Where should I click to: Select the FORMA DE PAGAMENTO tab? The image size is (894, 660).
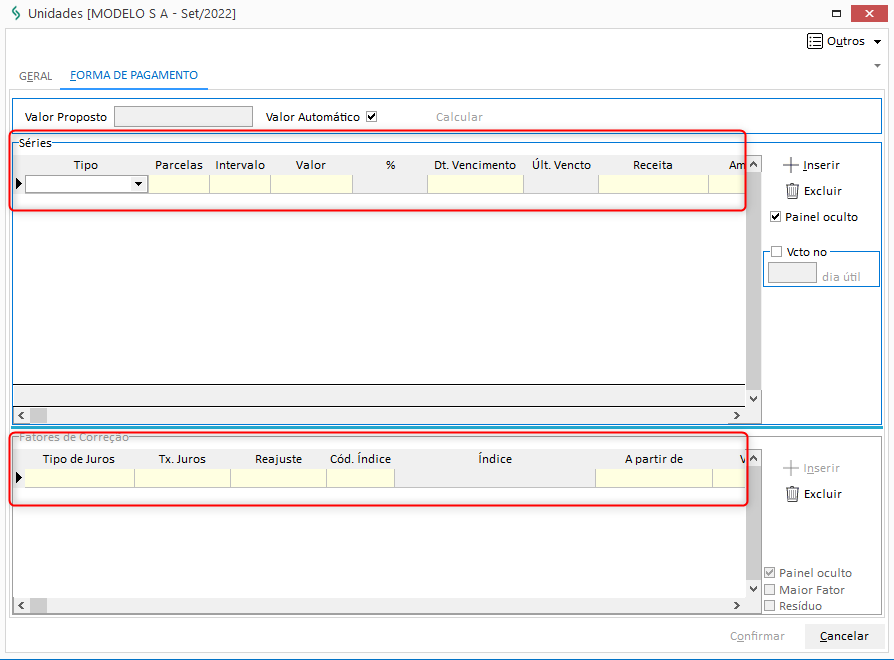click(x=134, y=75)
